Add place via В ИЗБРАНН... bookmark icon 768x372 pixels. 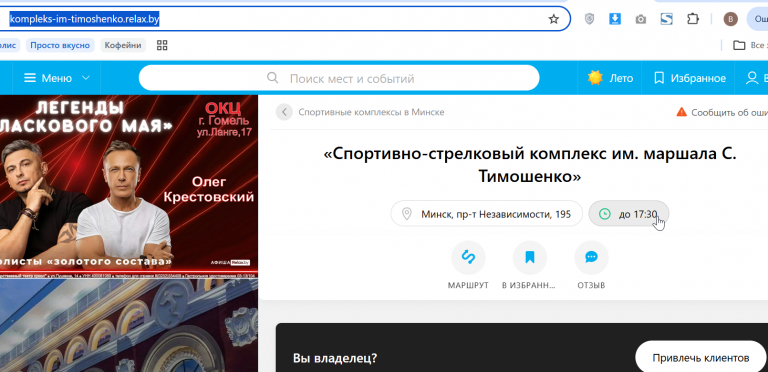click(x=529, y=257)
